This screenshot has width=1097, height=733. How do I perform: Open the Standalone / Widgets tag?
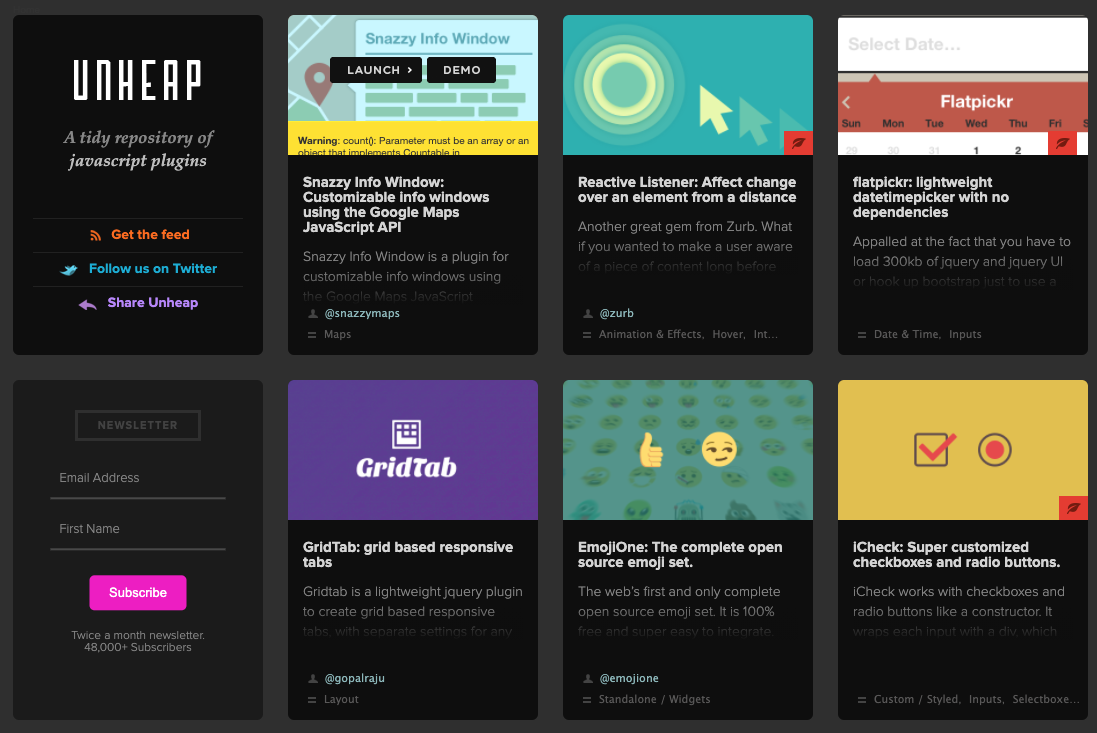(654, 699)
